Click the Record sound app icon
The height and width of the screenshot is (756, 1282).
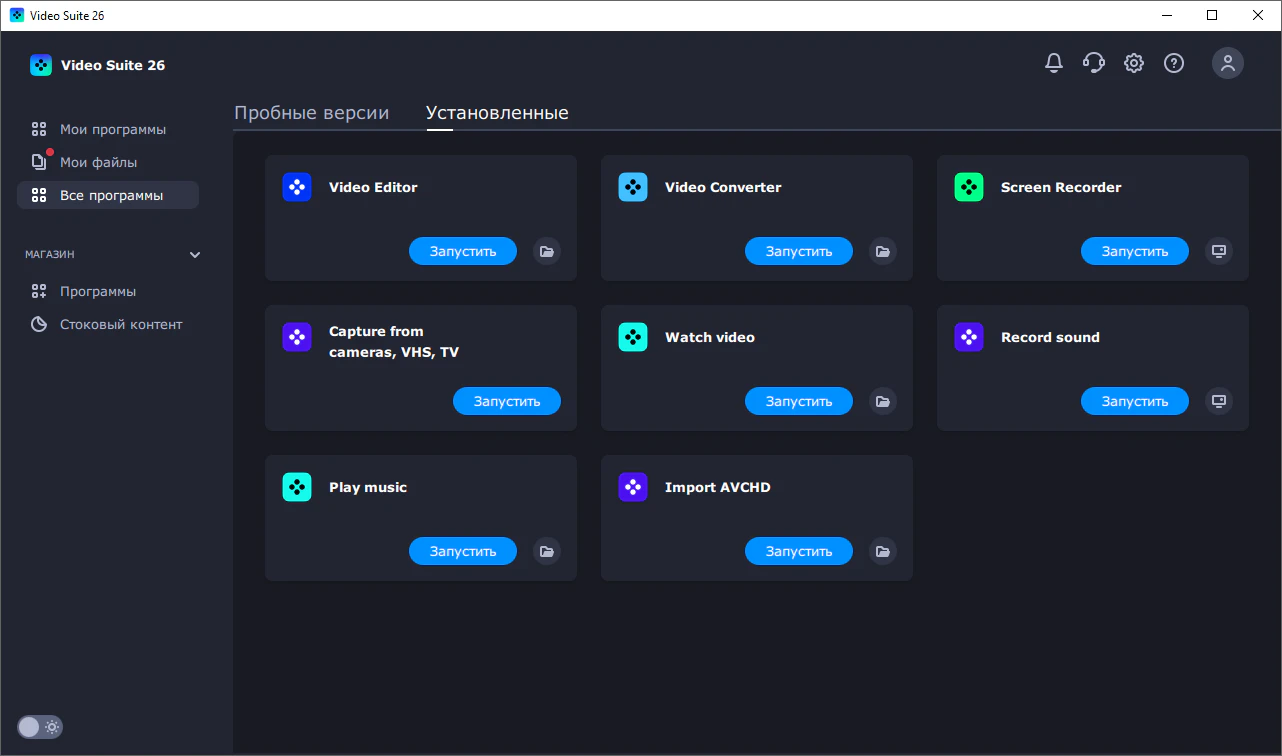click(969, 337)
